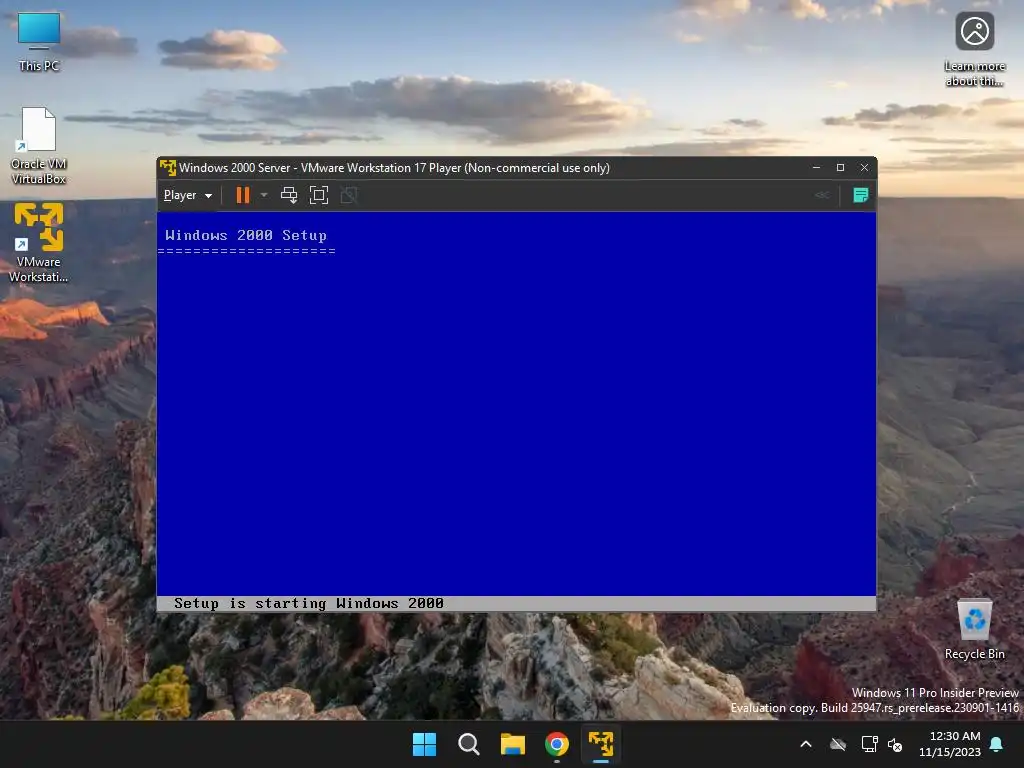Image resolution: width=1024 pixels, height=768 pixels.
Task: Show hidden system tray icons
Action: pos(806,744)
